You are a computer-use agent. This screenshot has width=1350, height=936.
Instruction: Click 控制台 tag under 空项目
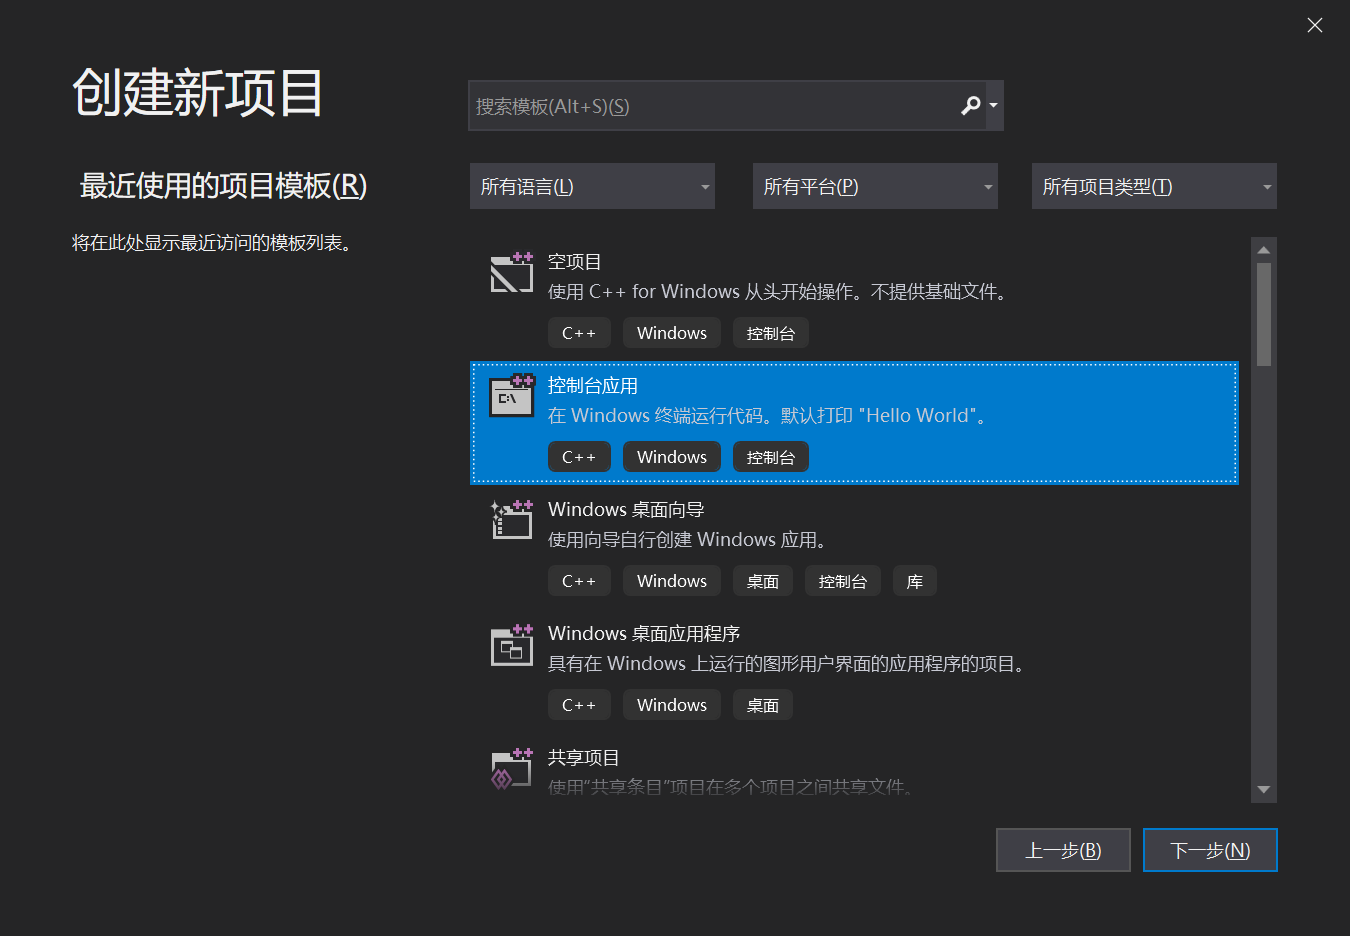pos(771,333)
